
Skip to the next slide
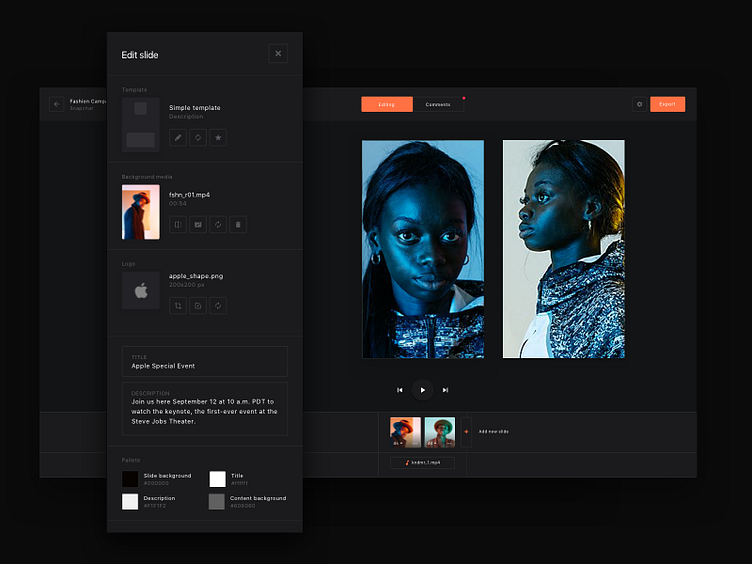(446, 390)
